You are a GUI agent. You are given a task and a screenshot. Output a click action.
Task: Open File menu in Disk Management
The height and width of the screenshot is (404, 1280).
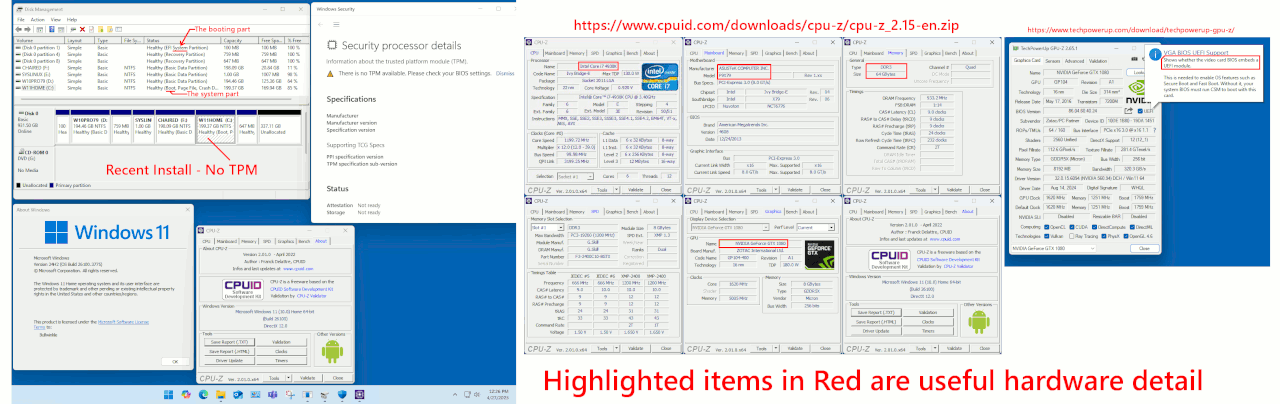[21, 19]
